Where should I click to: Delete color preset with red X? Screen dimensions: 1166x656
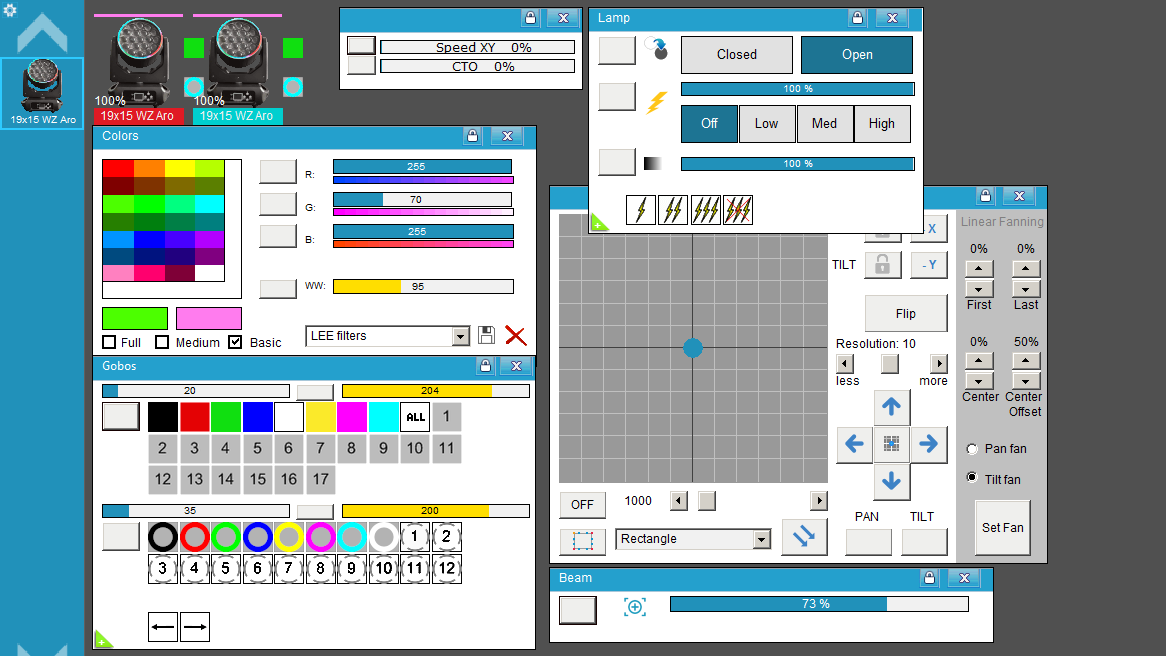click(x=515, y=335)
